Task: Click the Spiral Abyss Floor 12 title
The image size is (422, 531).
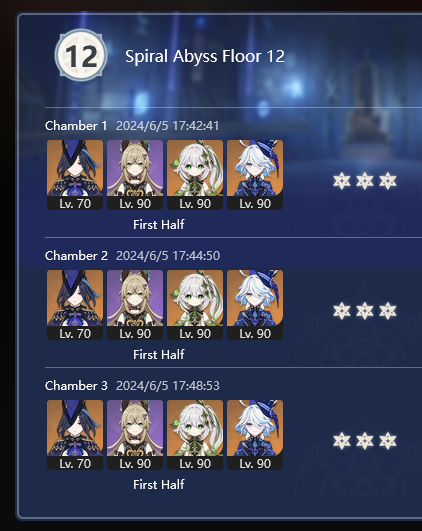Action: coord(205,56)
